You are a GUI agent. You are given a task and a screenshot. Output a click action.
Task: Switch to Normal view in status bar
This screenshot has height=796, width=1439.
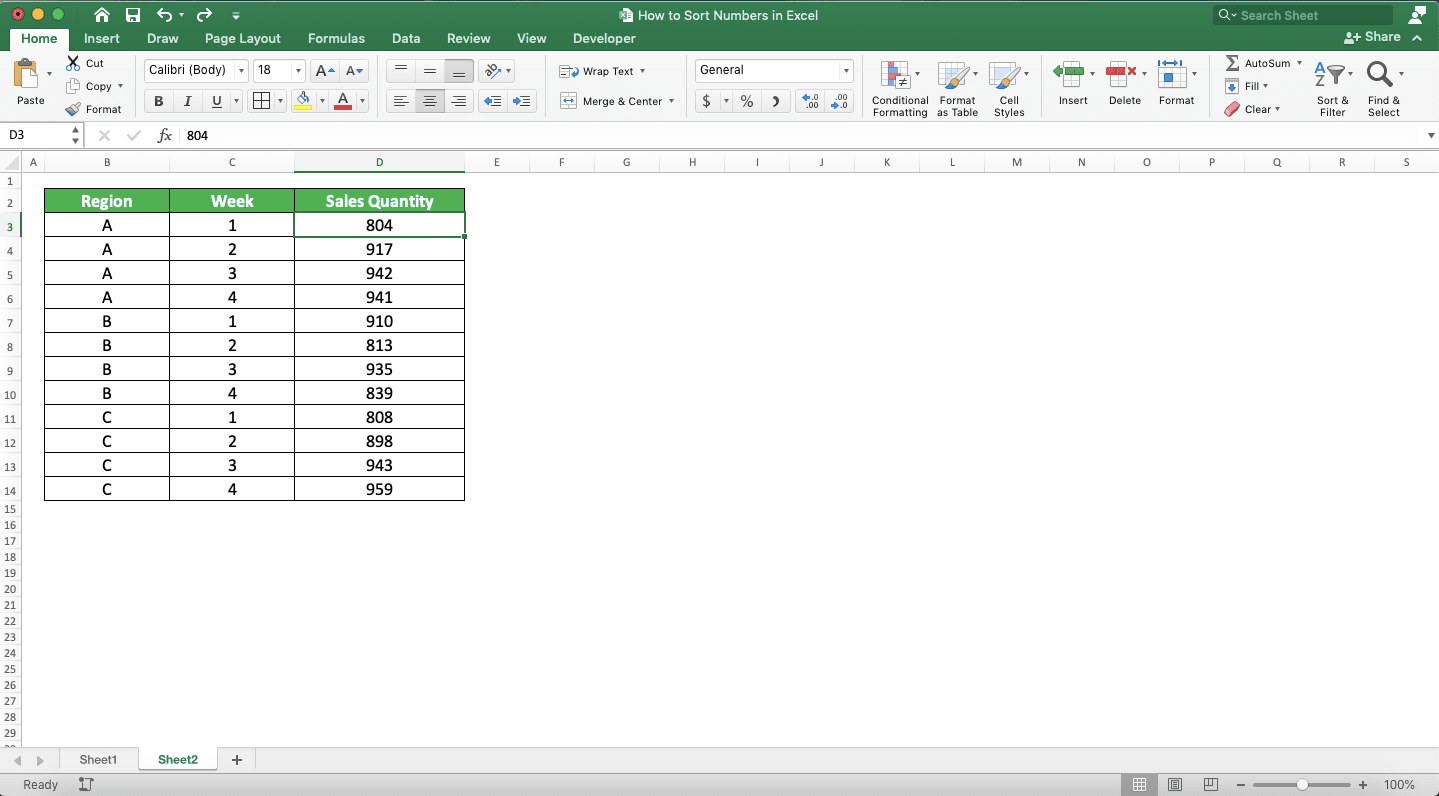point(1139,785)
